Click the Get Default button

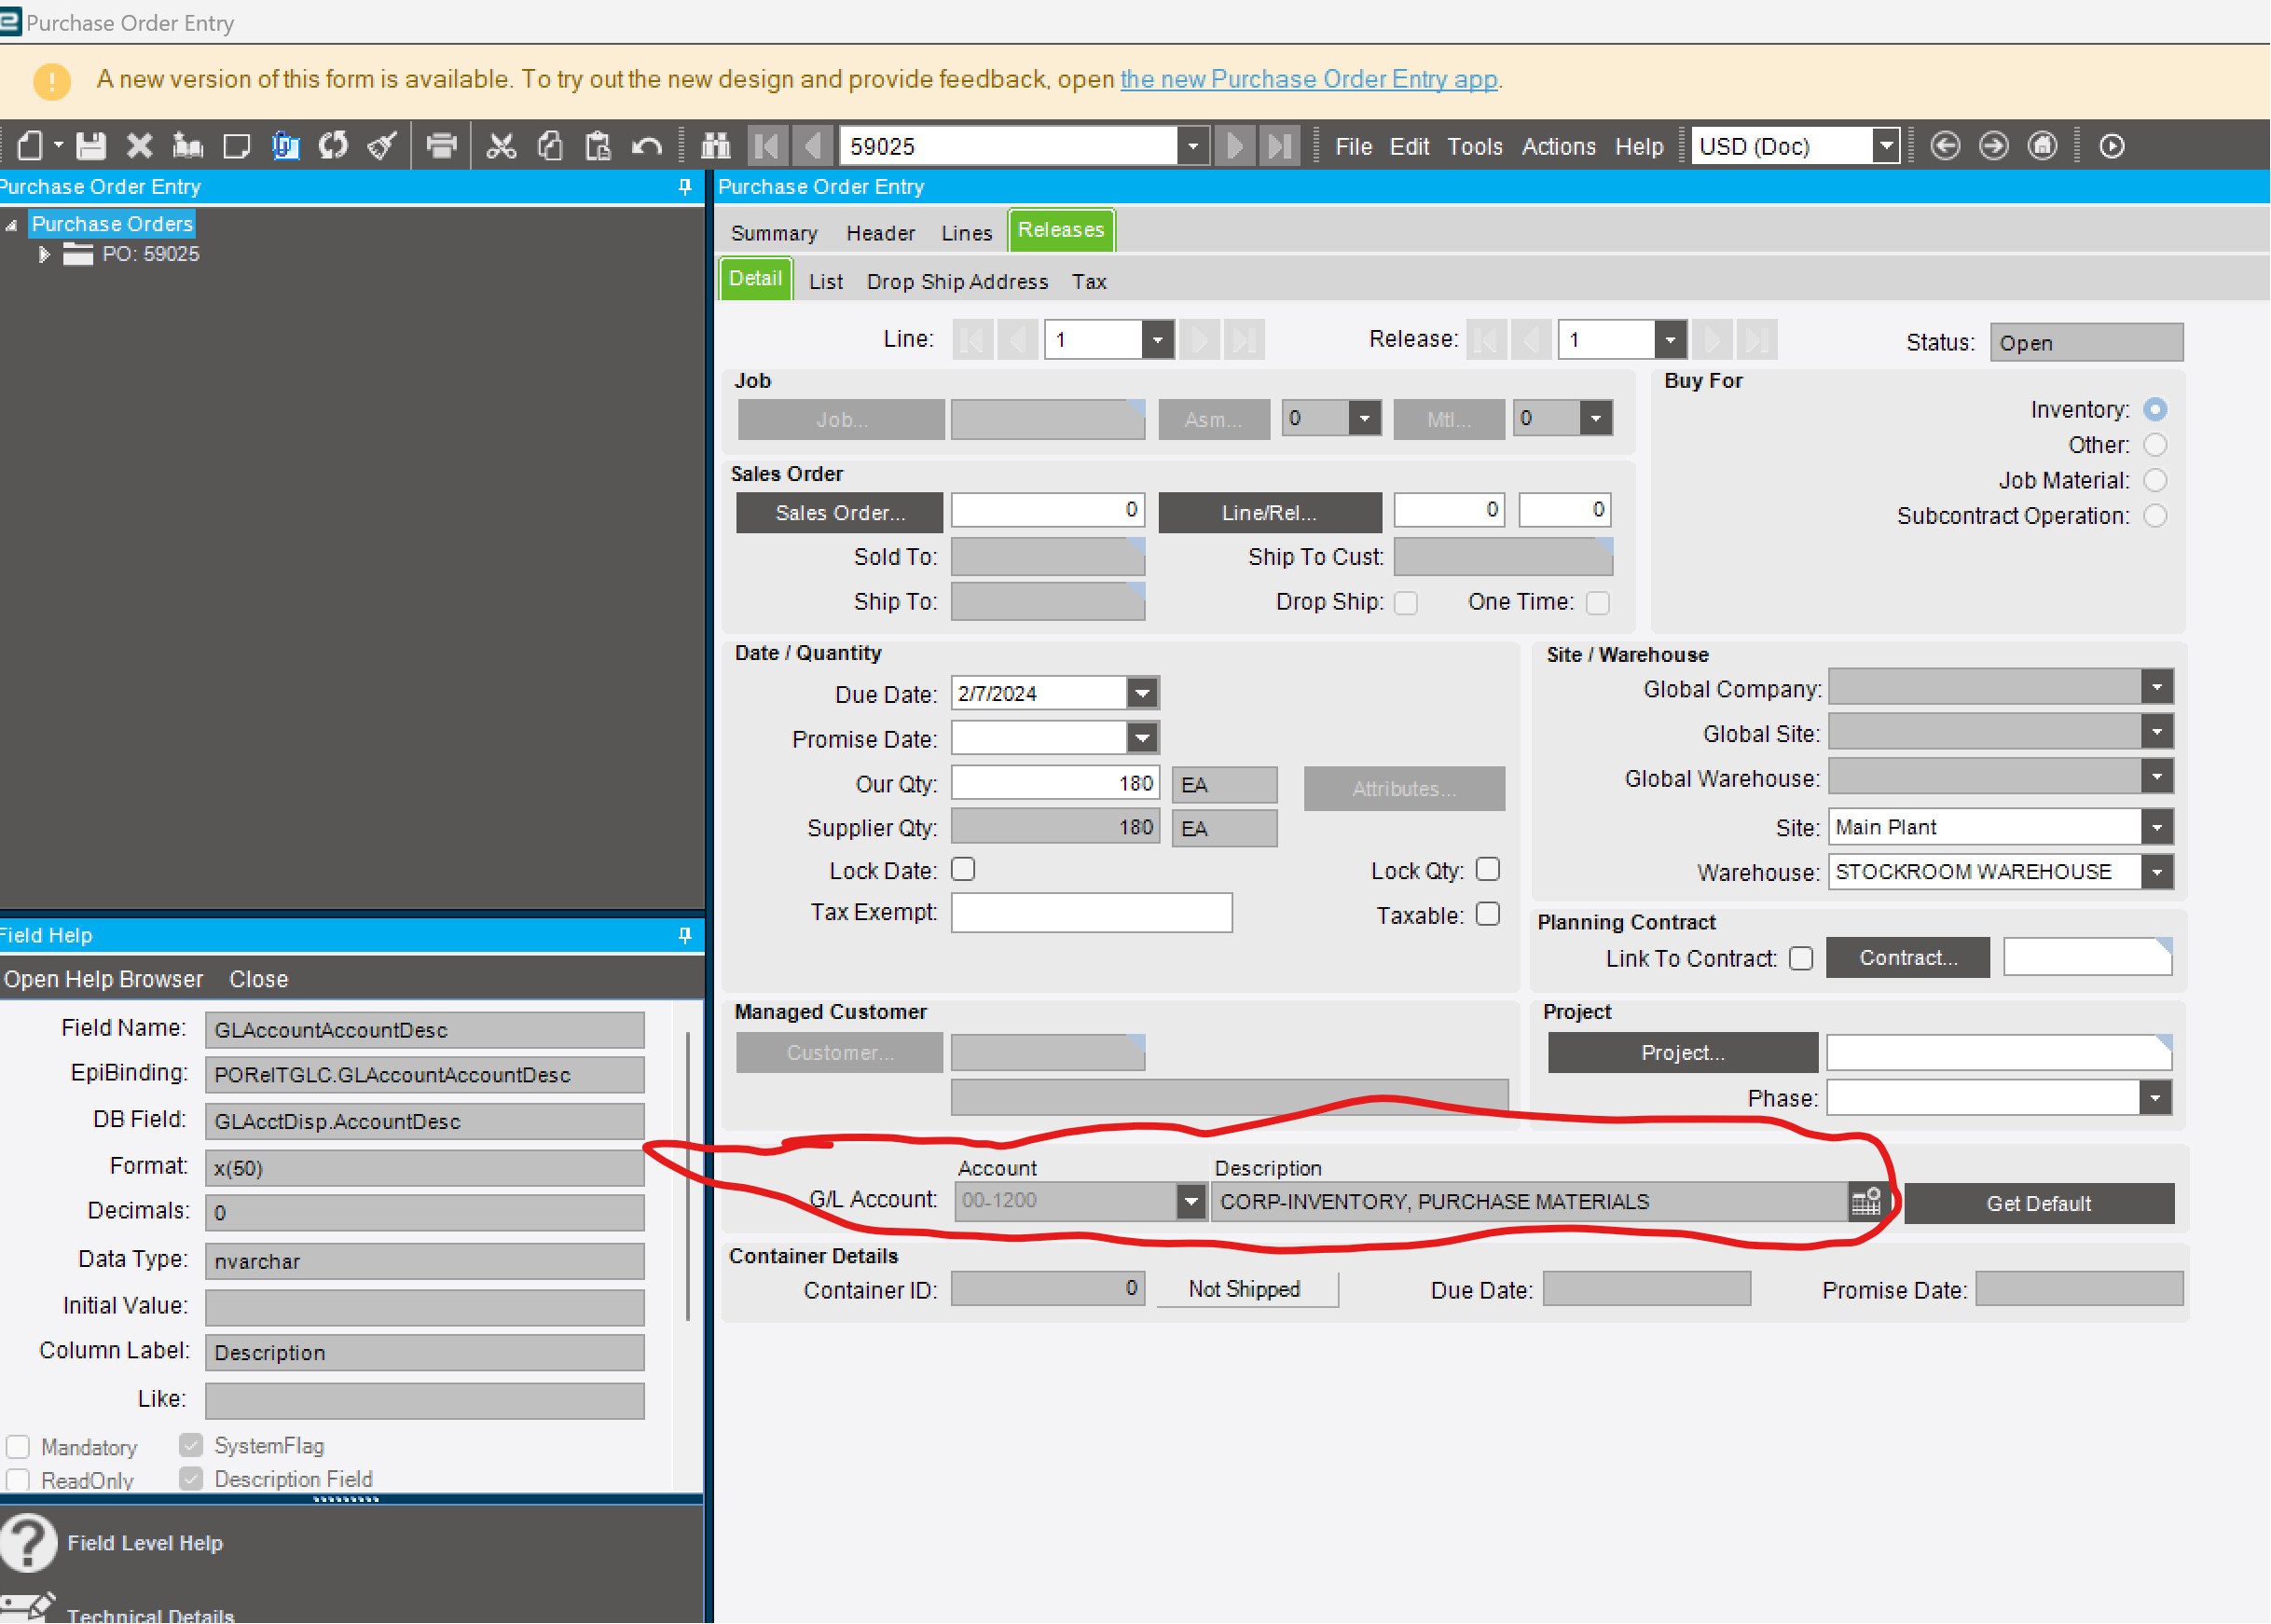[x=2039, y=1203]
